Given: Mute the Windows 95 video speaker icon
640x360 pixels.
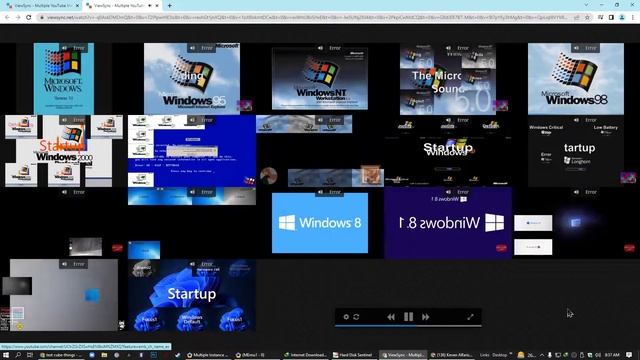Looking at the screenshot, I should click(193, 48).
